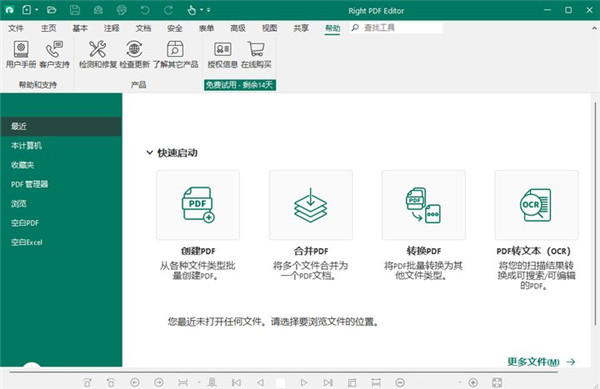Click the zoom out minus icon
The width and height of the screenshot is (600, 389).
pyautogui.click(x=400, y=382)
